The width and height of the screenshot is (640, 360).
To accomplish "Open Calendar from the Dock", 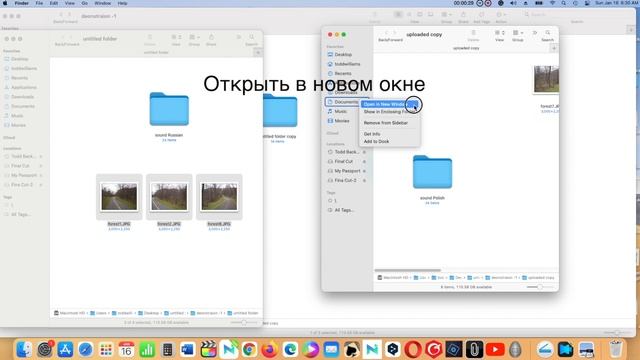I will [x=126, y=349].
